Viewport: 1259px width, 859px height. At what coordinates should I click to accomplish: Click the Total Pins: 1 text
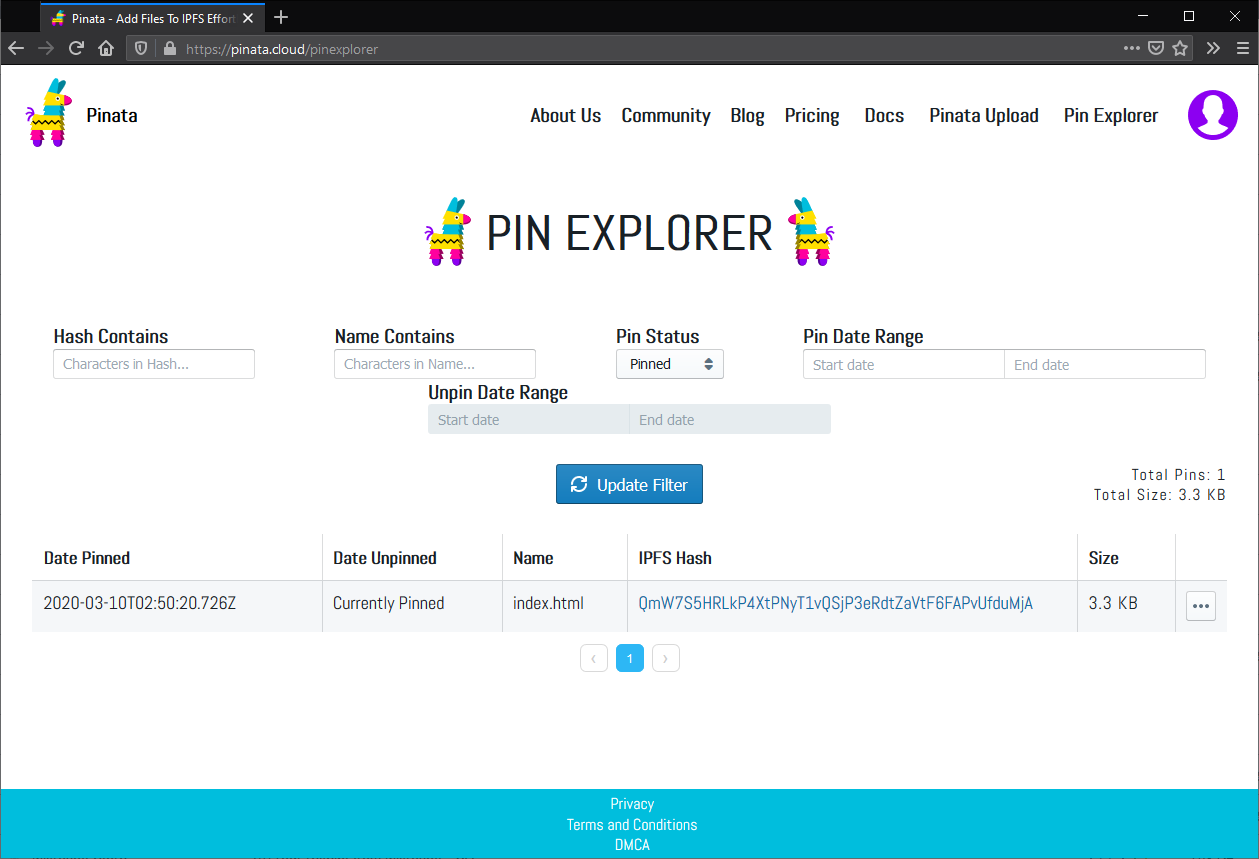coord(1178,475)
